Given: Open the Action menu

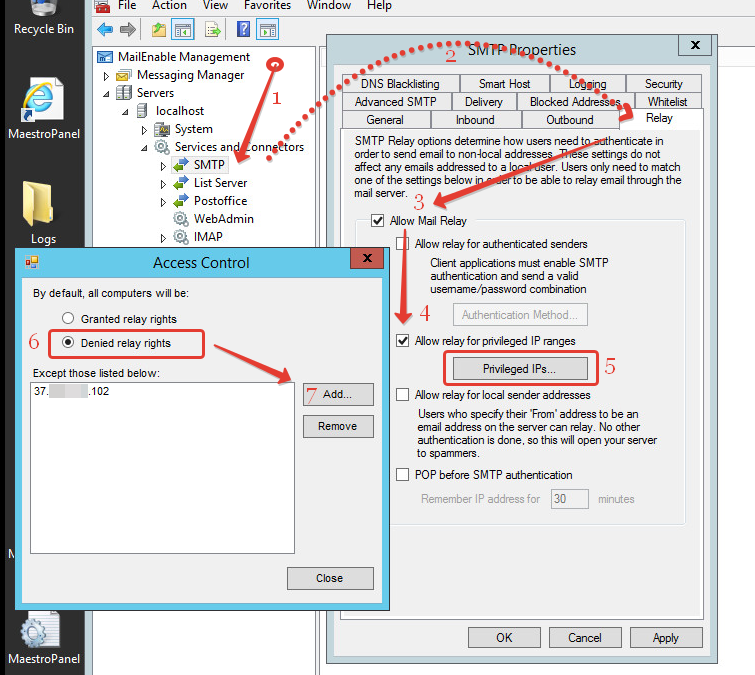Looking at the screenshot, I should [169, 5].
